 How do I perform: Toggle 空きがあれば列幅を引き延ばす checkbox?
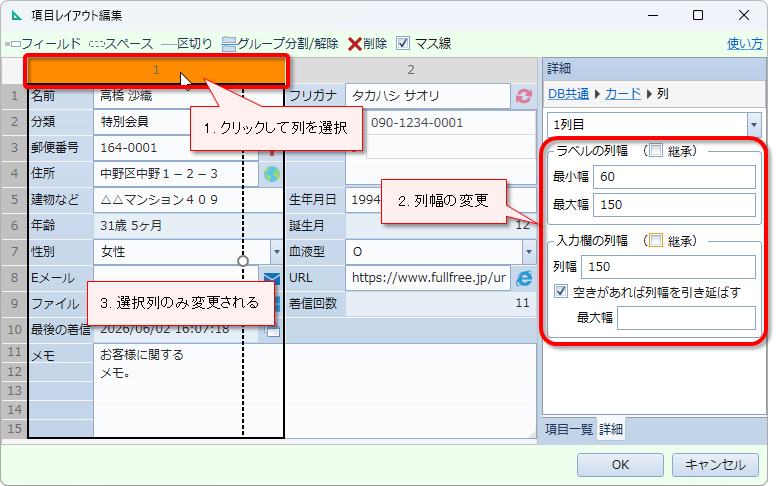pos(561,291)
